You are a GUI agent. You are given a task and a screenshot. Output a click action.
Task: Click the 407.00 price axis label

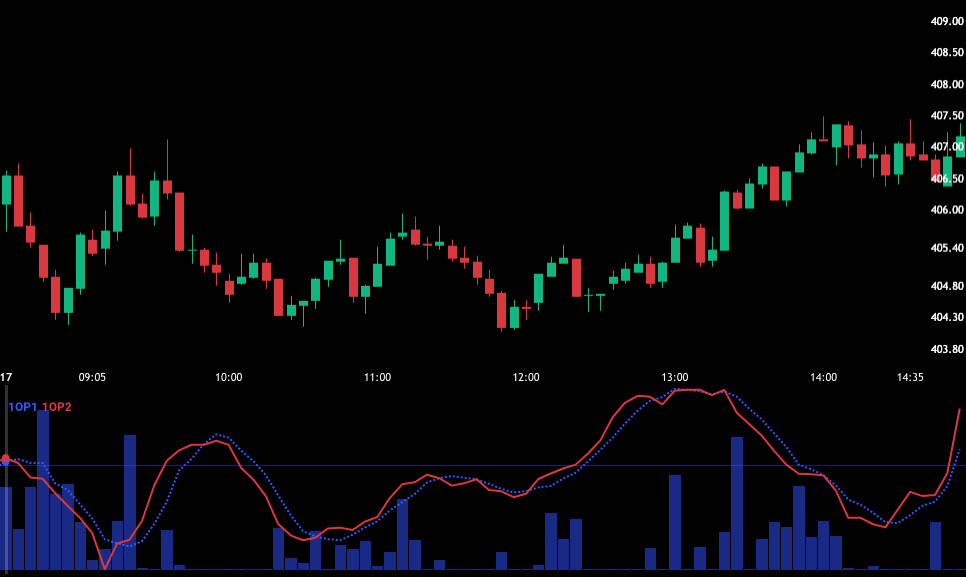pos(946,147)
